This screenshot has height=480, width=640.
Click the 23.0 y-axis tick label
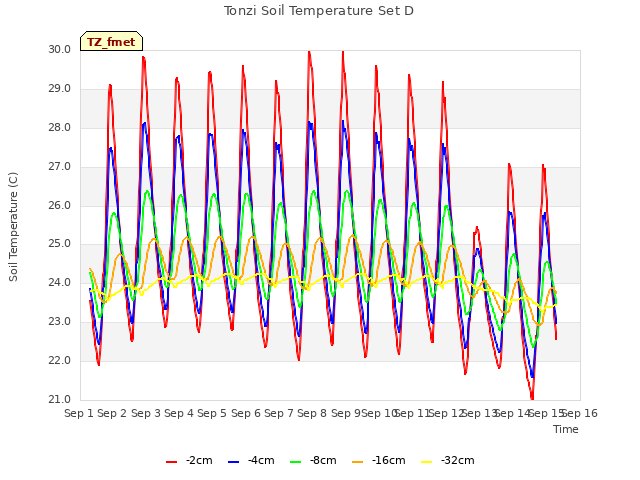point(60,322)
